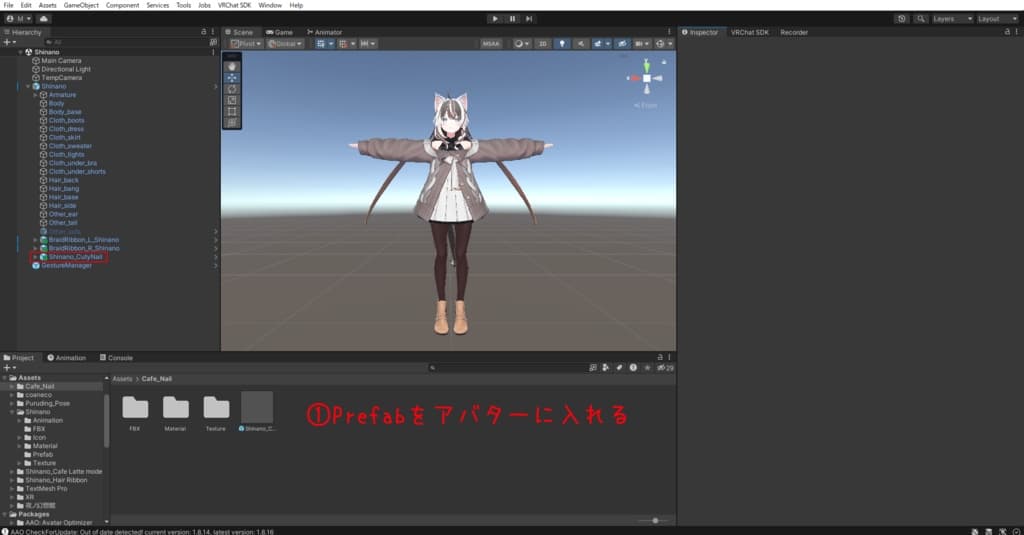Image resolution: width=1024 pixels, height=535 pixels.
Task: Select the Scale tool in Scene toolbar
Action: point(232,100)
